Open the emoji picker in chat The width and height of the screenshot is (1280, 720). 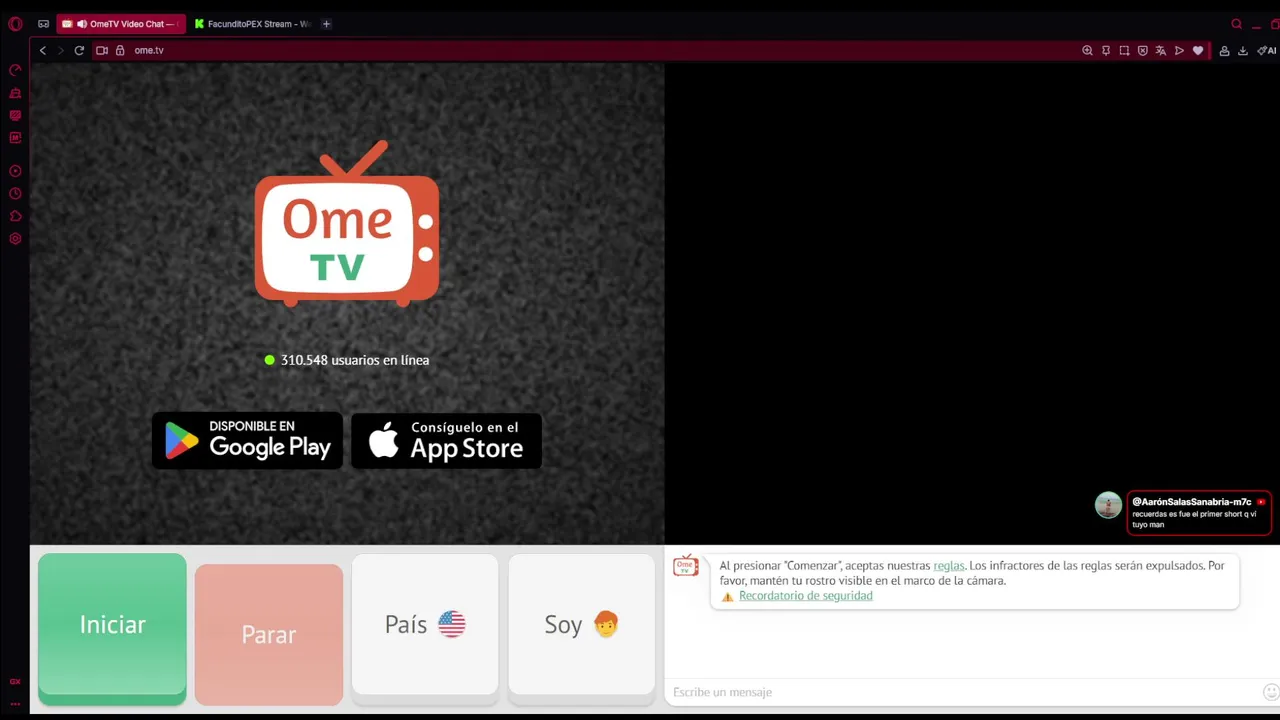[1271, 692]
